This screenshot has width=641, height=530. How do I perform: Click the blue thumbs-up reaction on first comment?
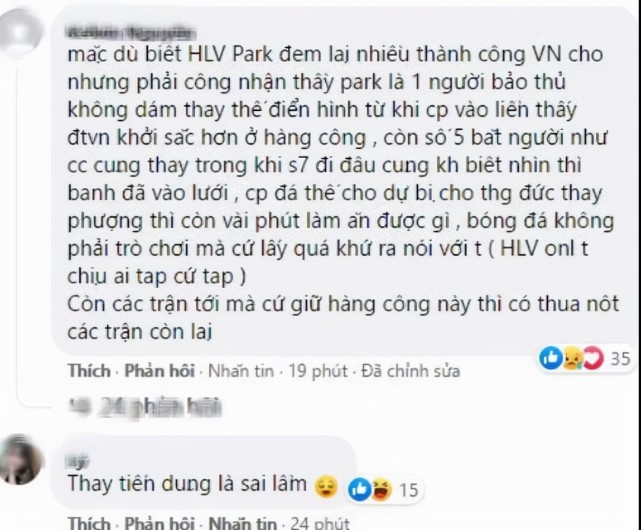pos(551,358)
